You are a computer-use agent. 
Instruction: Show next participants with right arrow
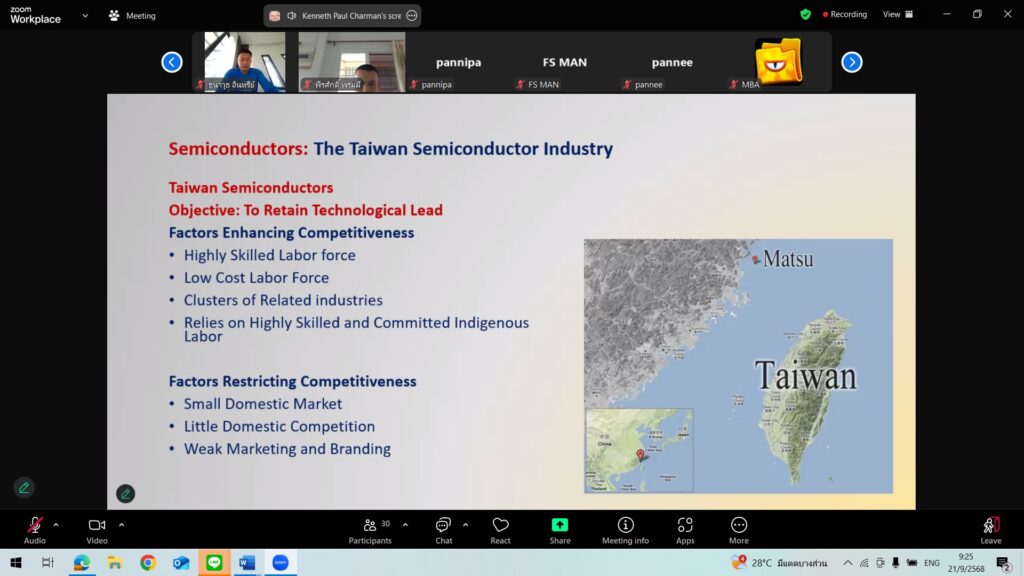(x=851, y=62)
